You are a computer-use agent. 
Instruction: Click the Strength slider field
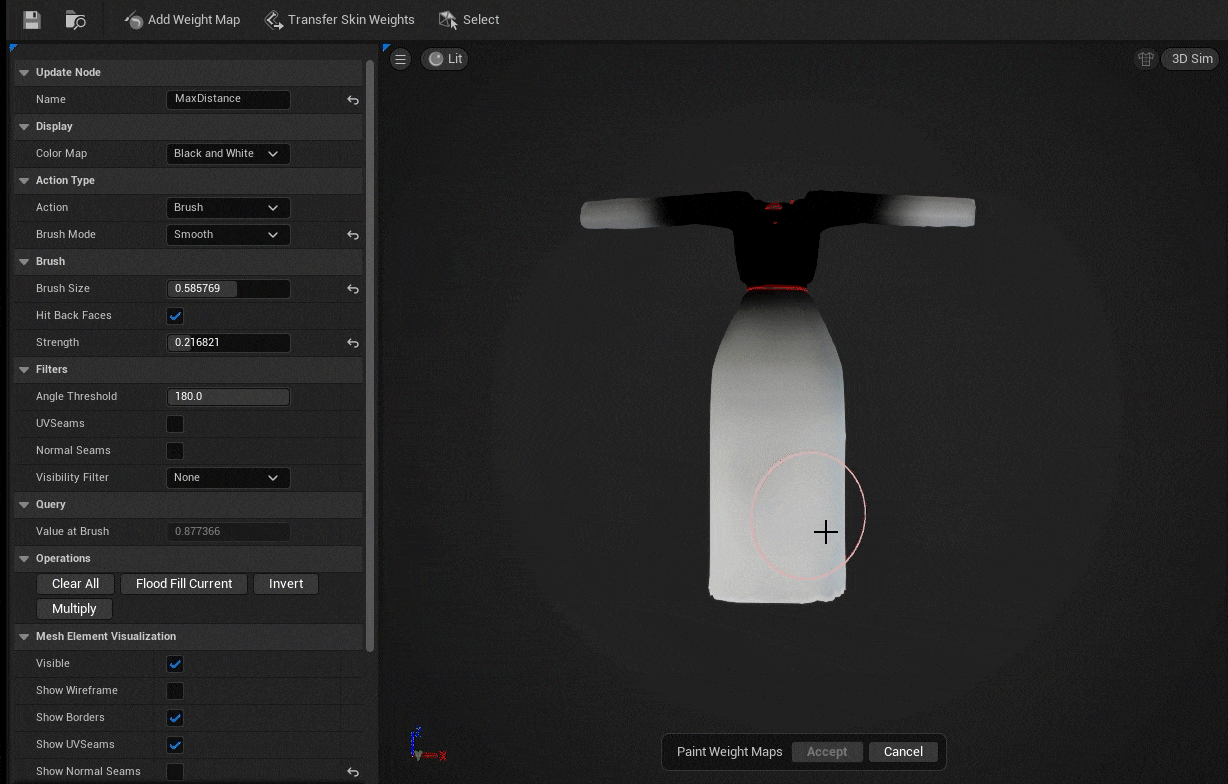[228, 343]
